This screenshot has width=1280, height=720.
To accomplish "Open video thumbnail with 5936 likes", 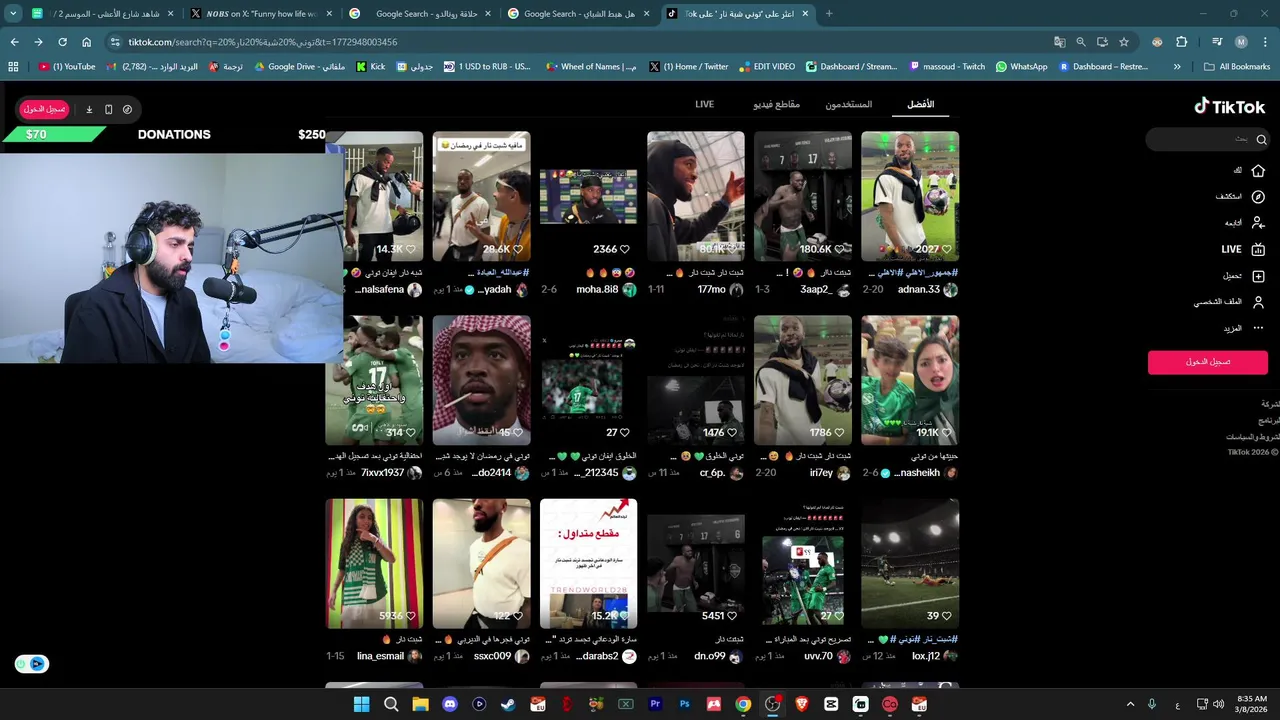I will [x=375, y=564].
